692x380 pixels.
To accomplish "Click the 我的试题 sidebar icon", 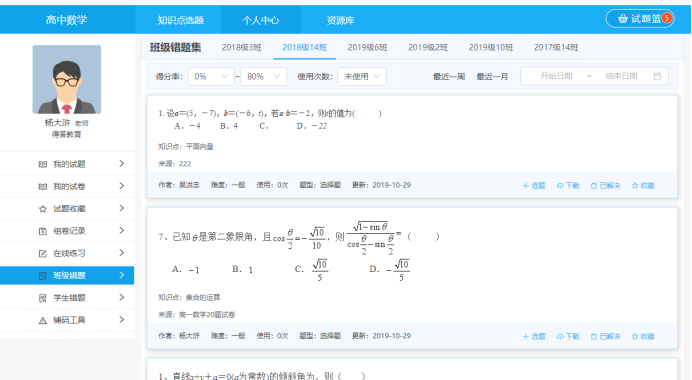I will (x=42, y=164).
